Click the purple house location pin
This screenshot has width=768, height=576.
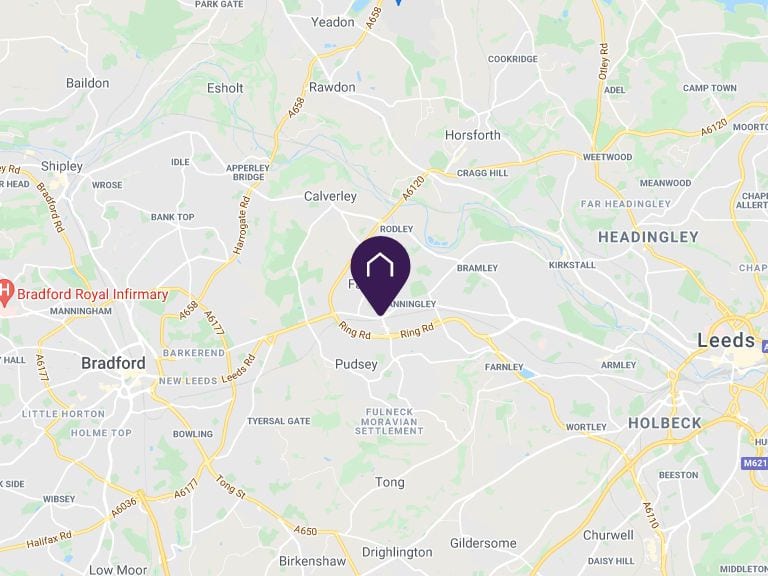pyautogui.click(x=380, y=275)
